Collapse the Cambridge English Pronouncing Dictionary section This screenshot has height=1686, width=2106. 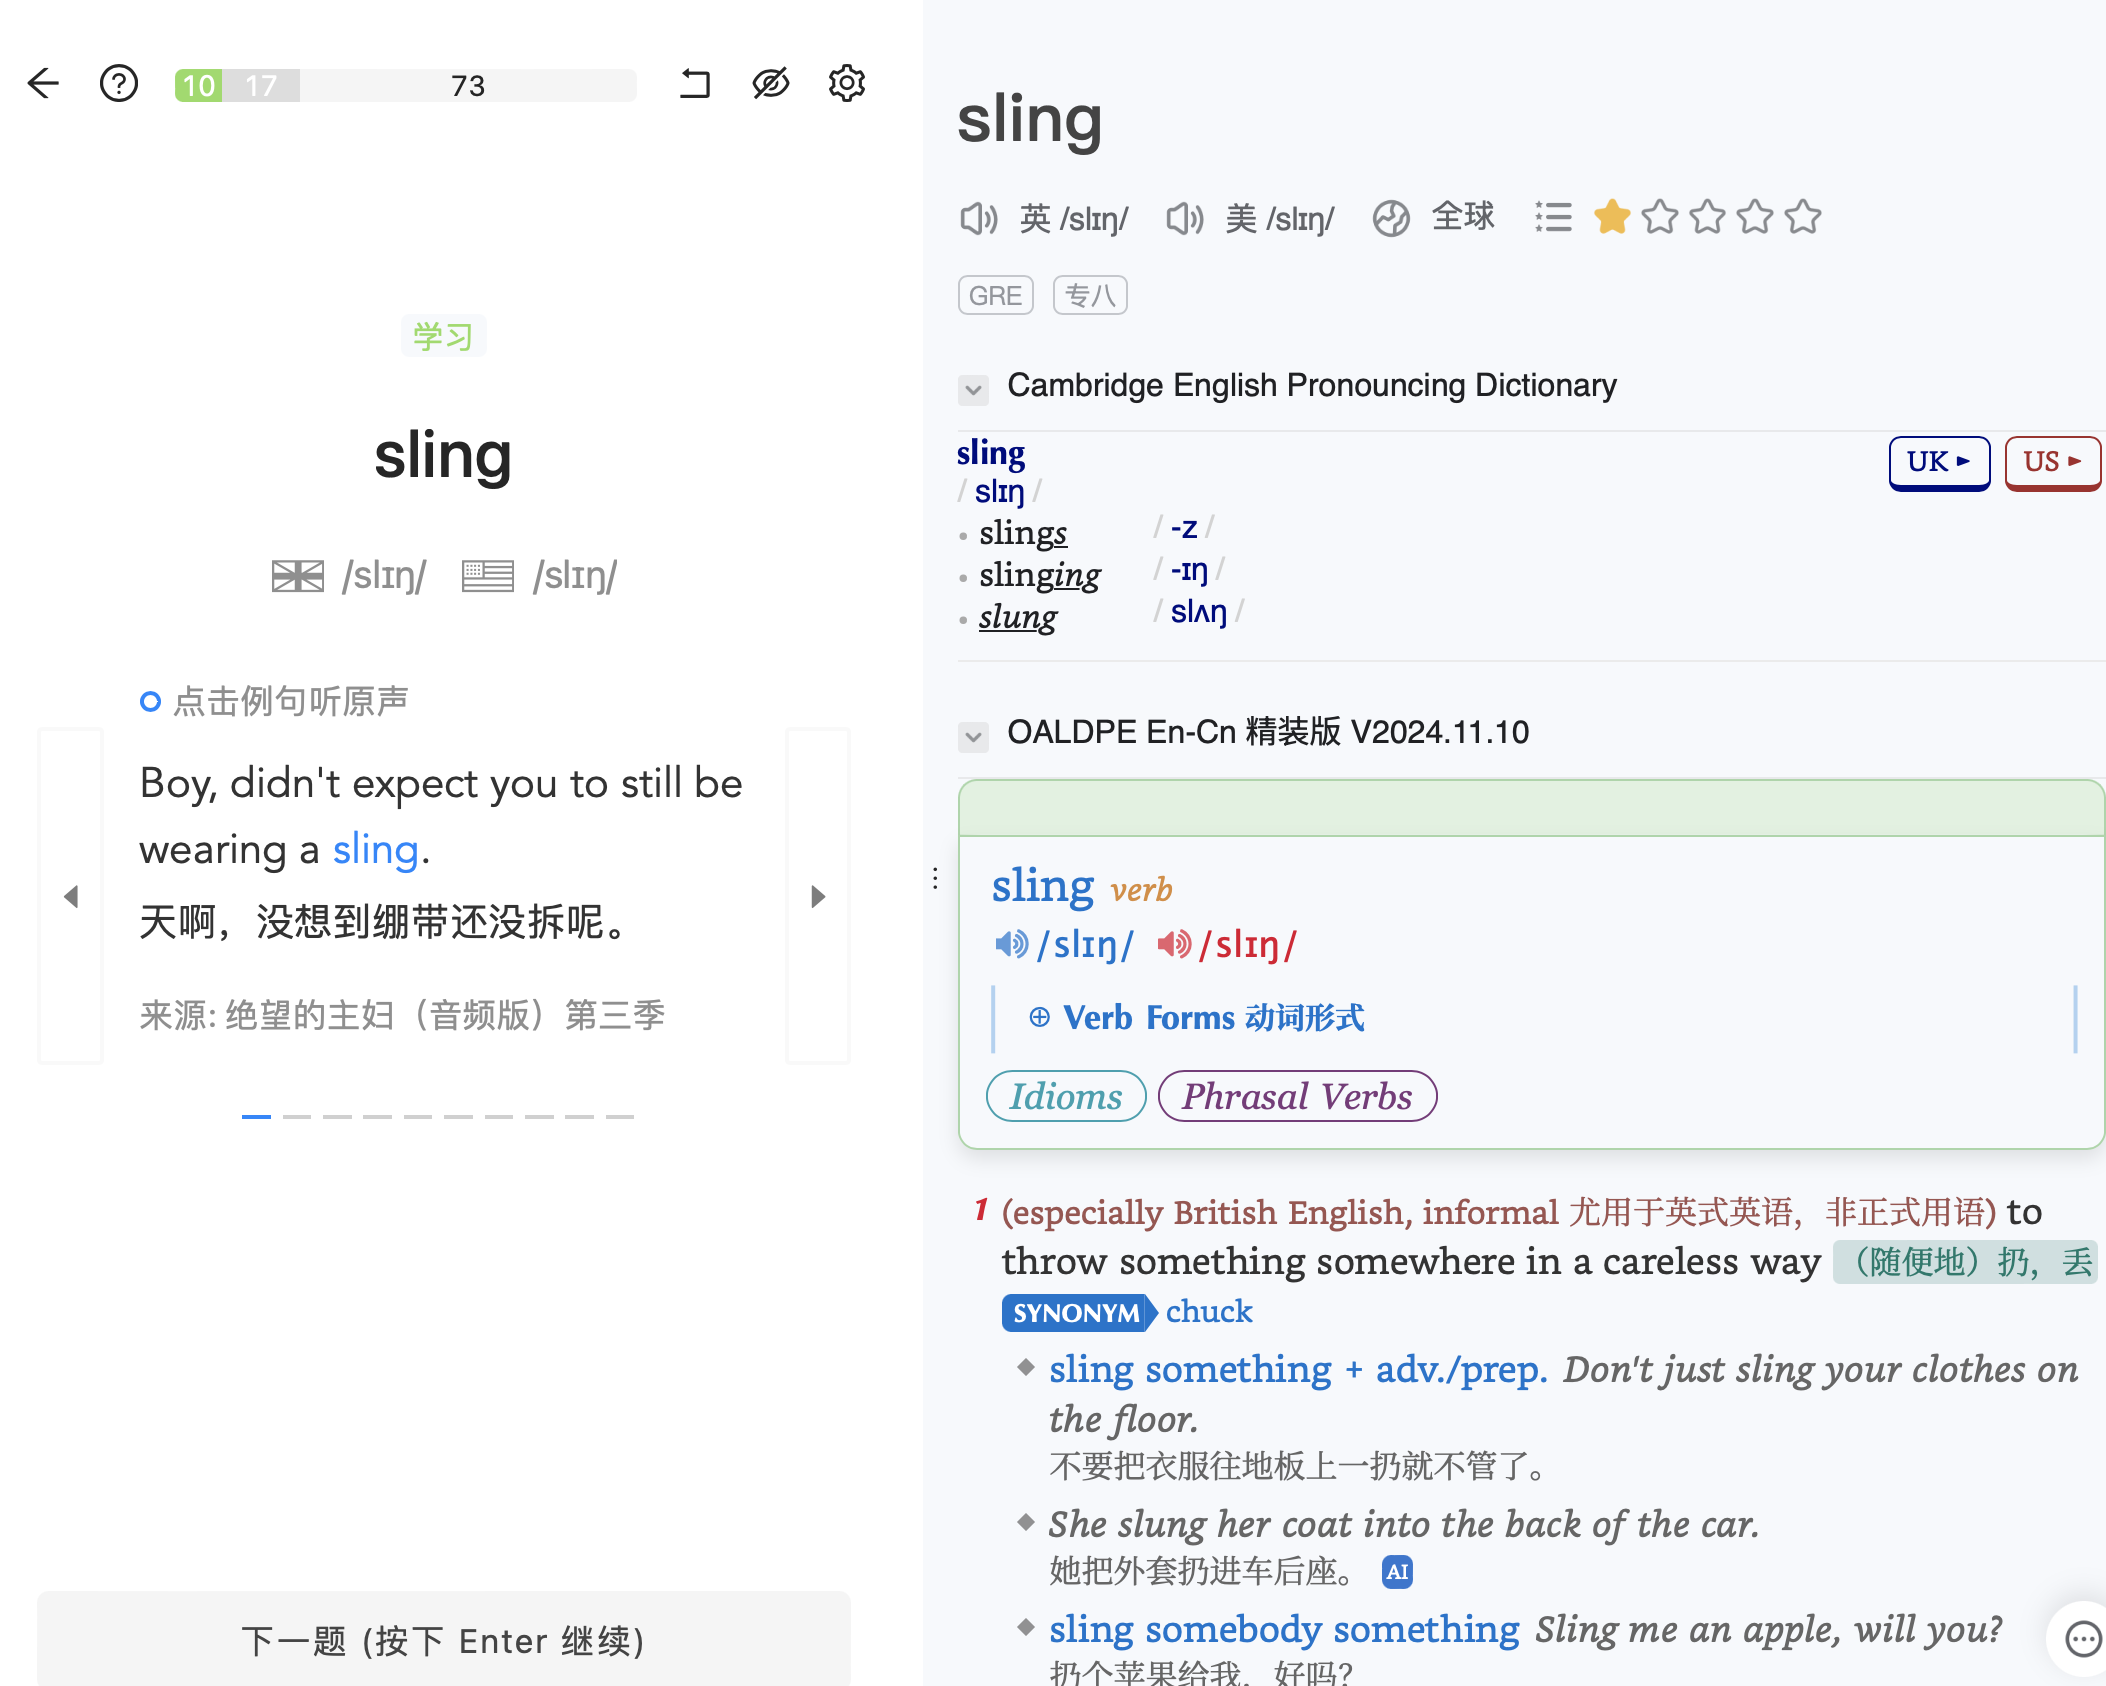point(973,389)
